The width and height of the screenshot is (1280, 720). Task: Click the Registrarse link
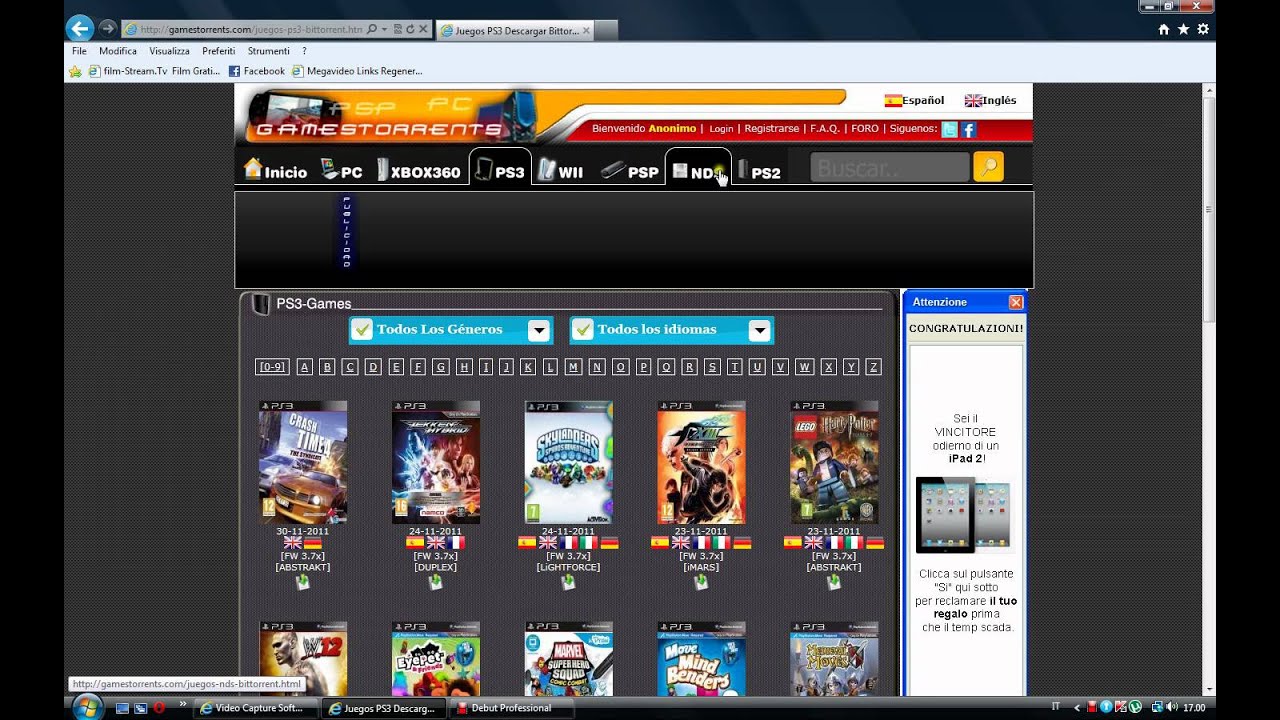click(772, 129)
